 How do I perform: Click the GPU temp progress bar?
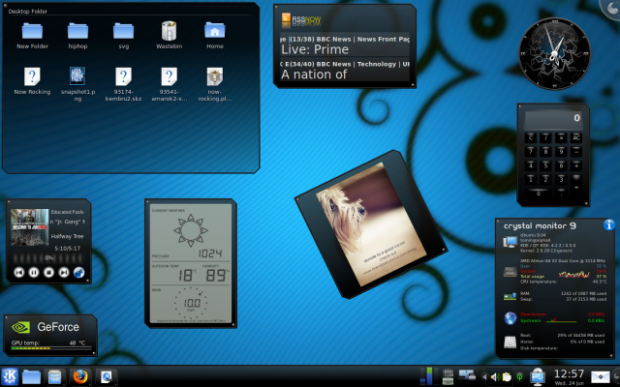[x=50, y=349]
